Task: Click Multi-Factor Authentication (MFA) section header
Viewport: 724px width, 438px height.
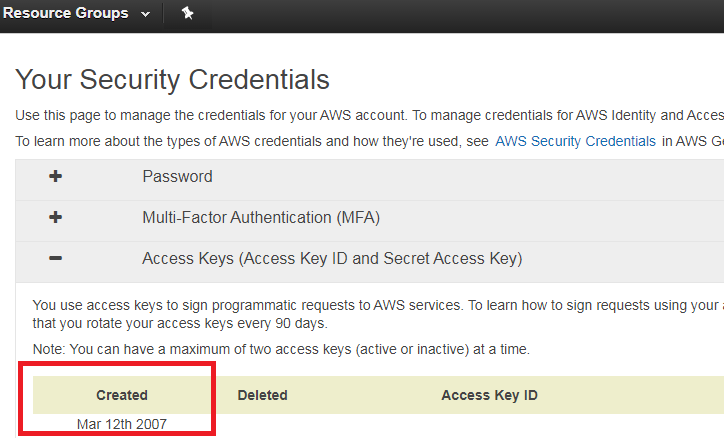Action: coord(261,217)
